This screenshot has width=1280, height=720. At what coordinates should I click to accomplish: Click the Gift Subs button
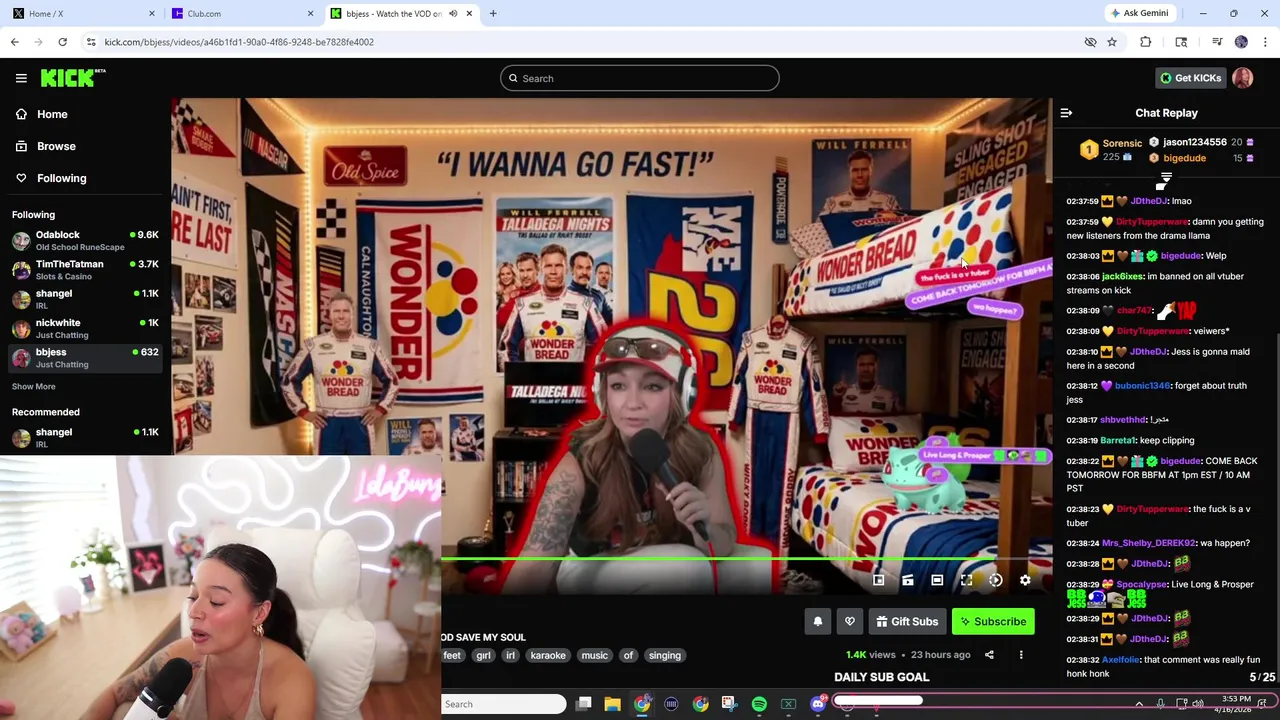point(907,622)
